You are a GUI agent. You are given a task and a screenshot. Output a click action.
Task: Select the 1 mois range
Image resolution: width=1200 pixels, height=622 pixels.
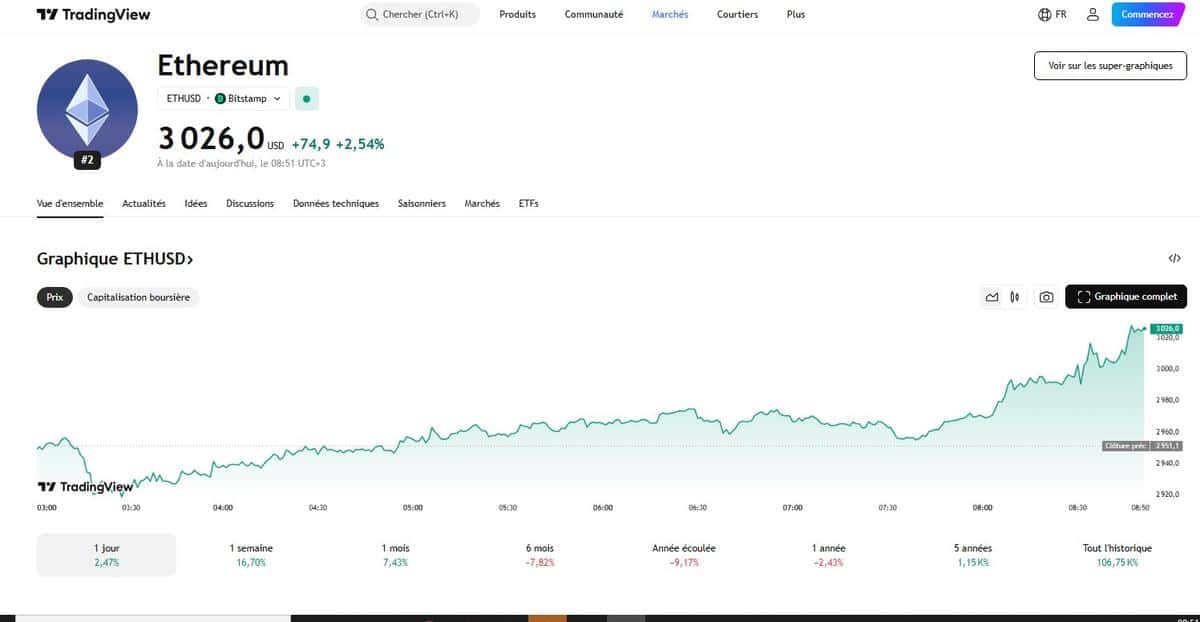click(x=395, y=555)
